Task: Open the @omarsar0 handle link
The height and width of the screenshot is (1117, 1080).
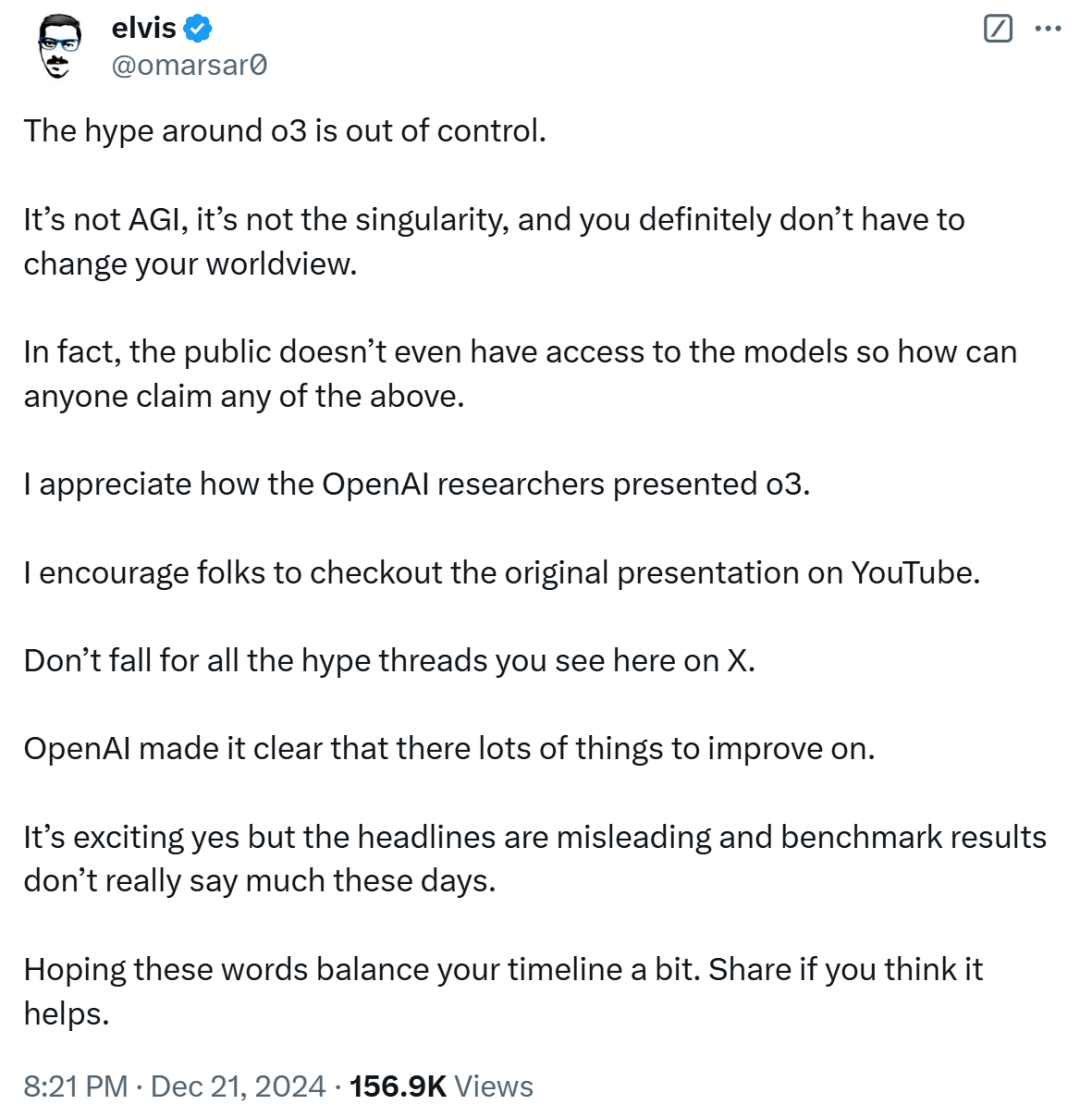Action: coord(189,65)
